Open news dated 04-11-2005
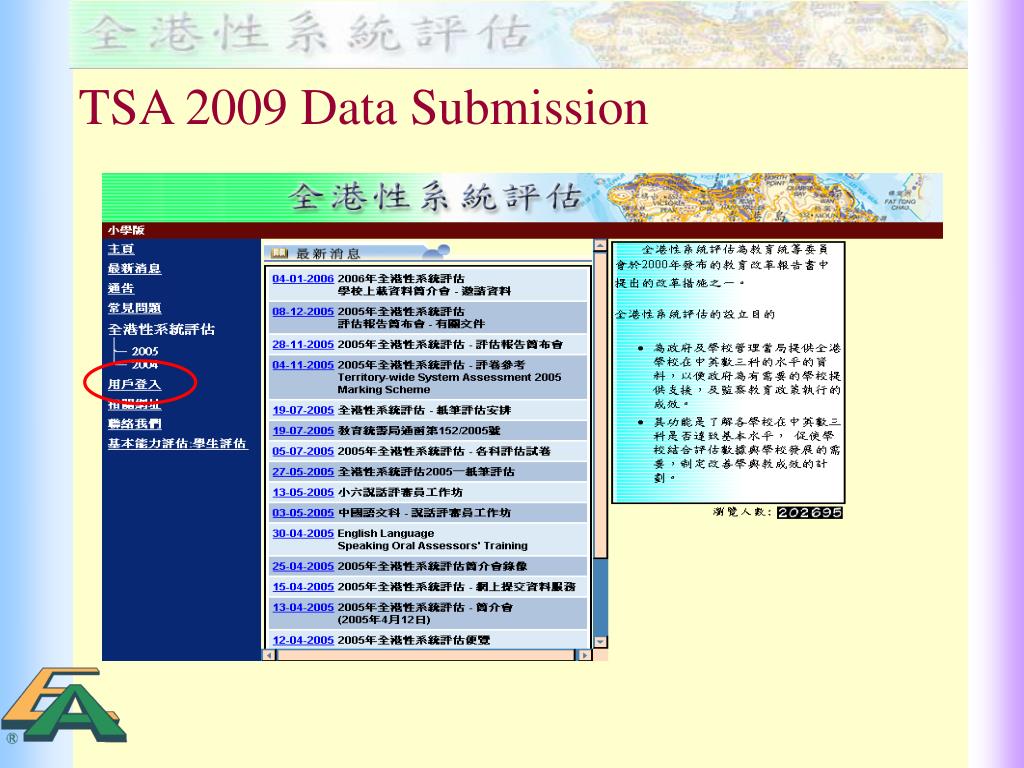This screenshot has width=1024, height=768. 303,365
